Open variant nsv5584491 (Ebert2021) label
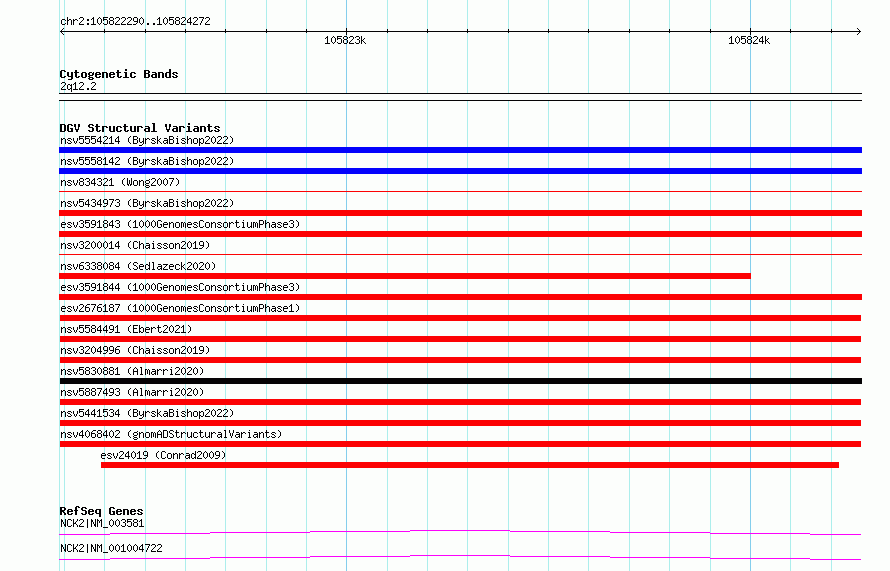The height and width of the screenshot is (571, 890). pos(126,329)
